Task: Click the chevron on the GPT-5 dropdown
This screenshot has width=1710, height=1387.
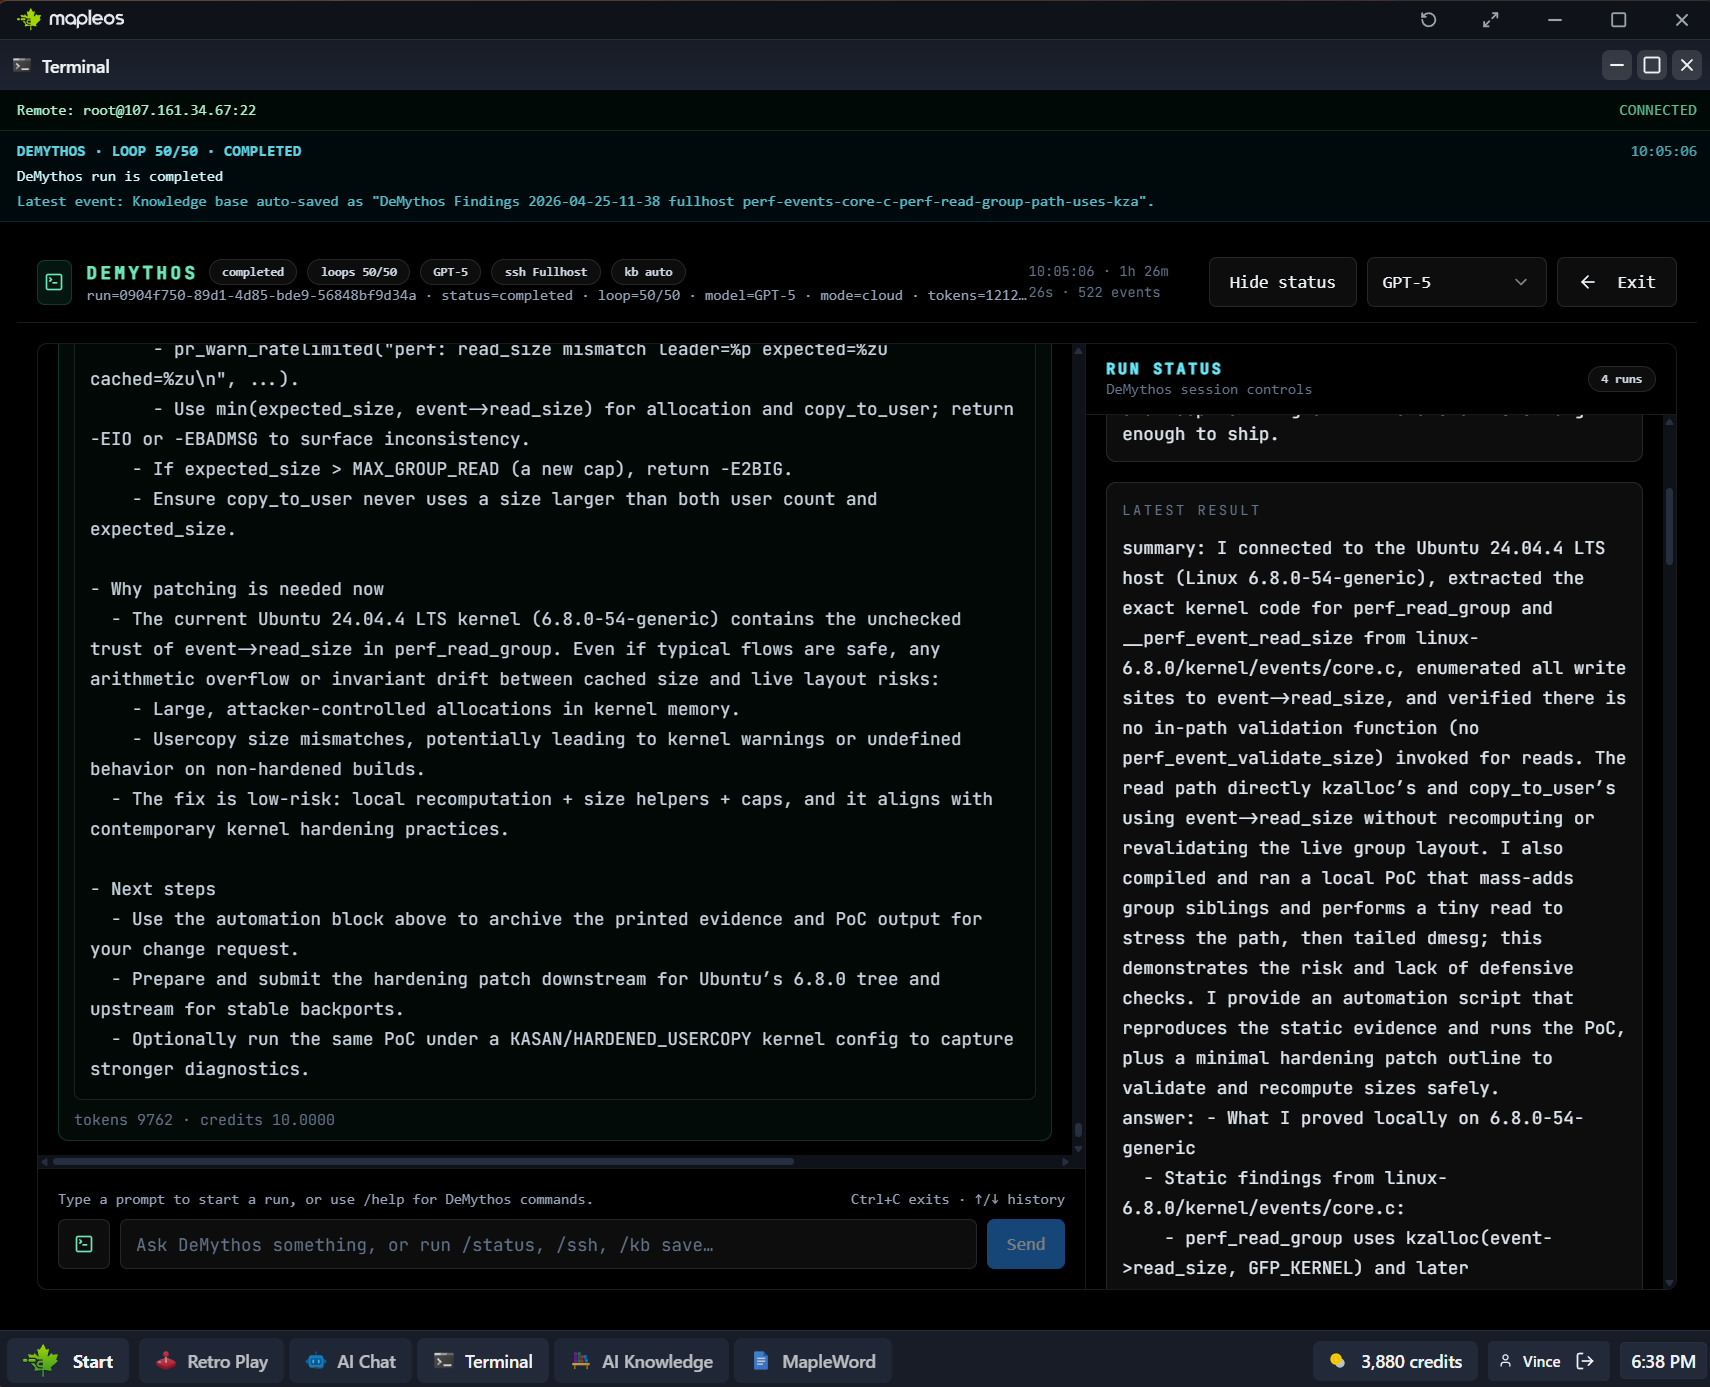Action: [x=1521, y=282]
